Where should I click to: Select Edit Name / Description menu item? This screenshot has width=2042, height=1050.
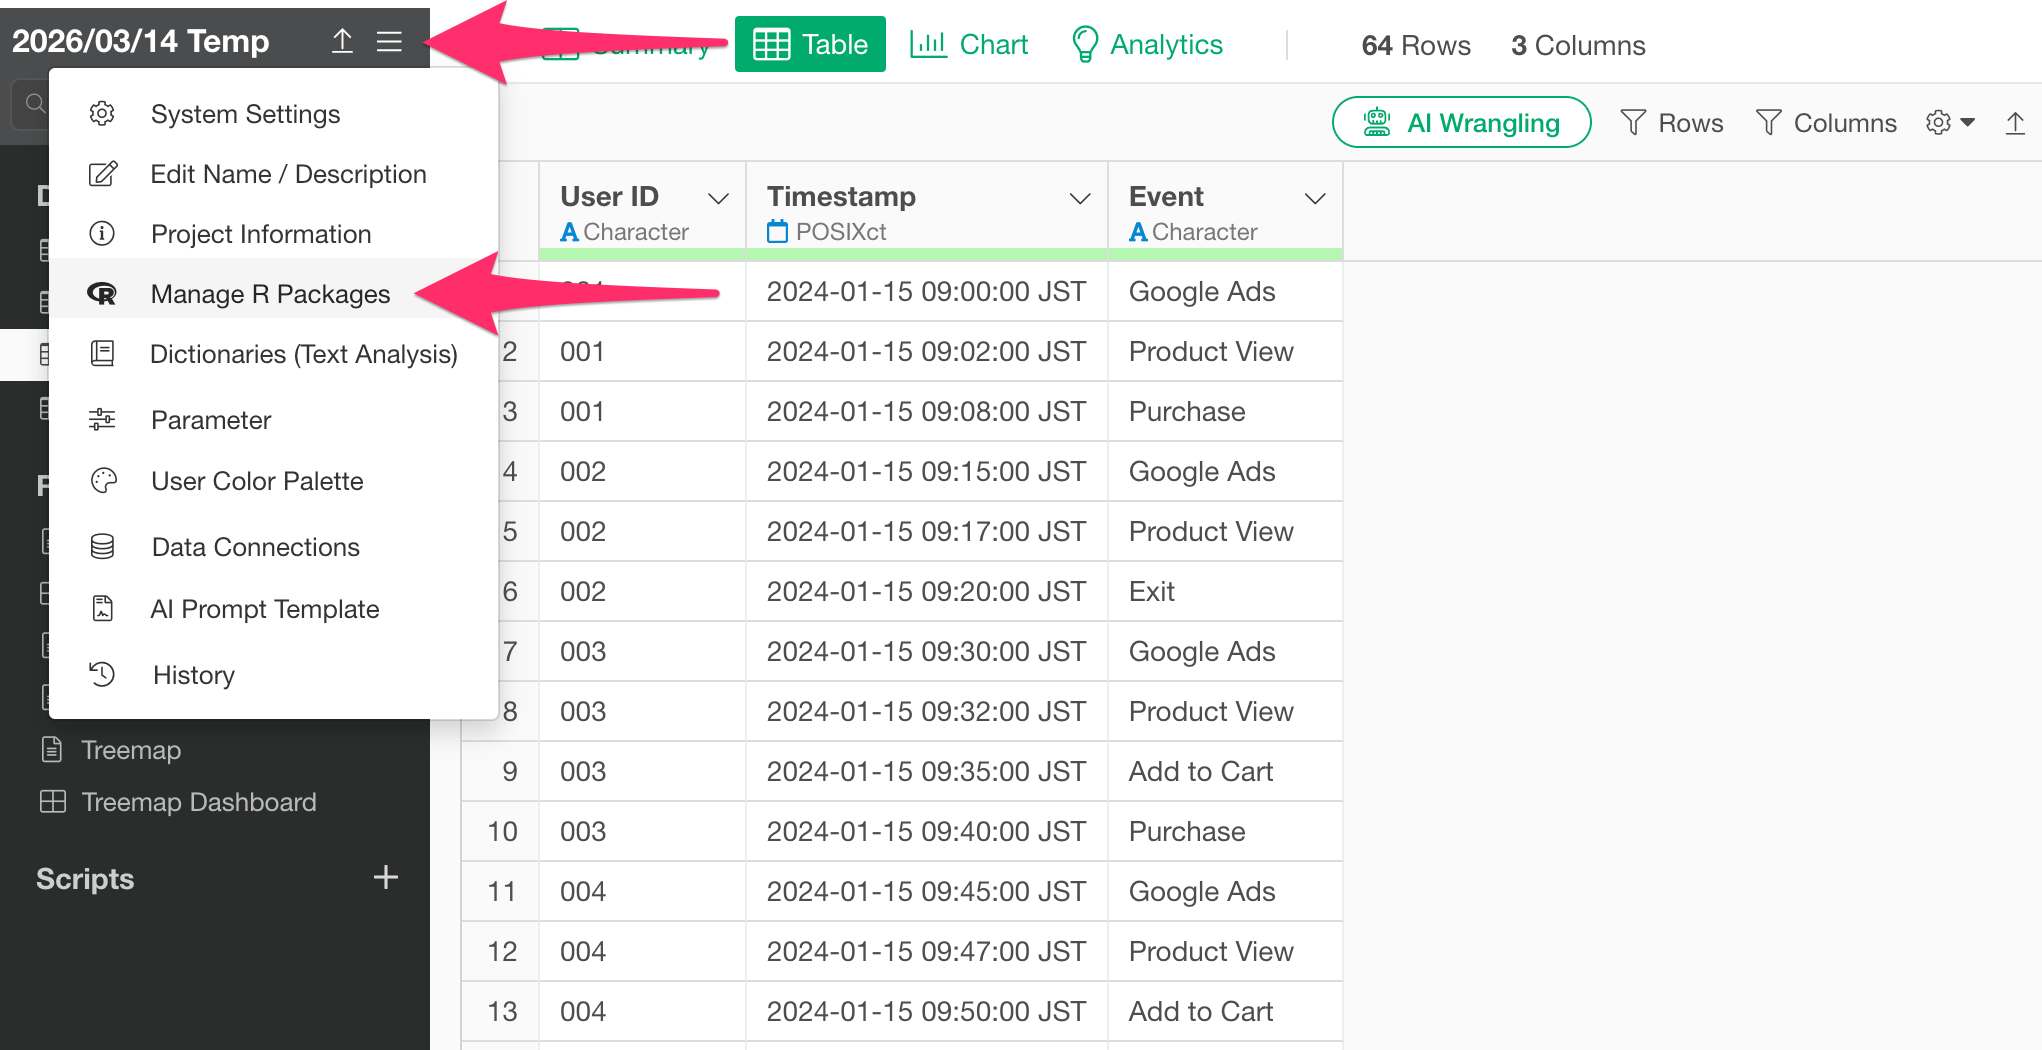[288, 174]
